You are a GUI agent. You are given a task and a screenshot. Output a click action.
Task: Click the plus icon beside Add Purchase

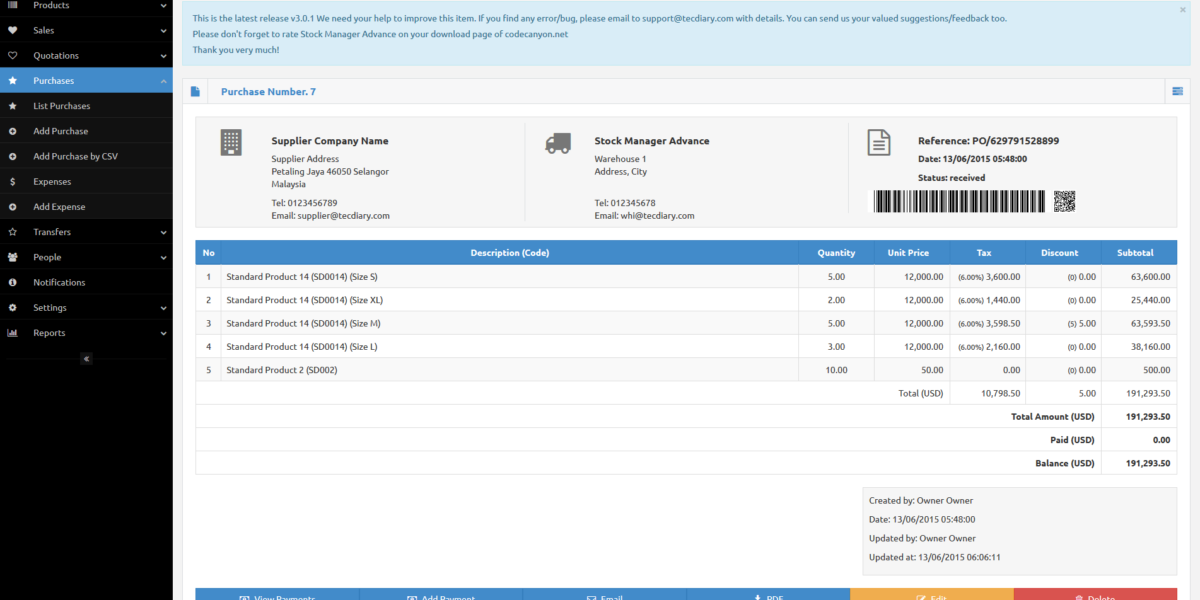click(12, 131)
